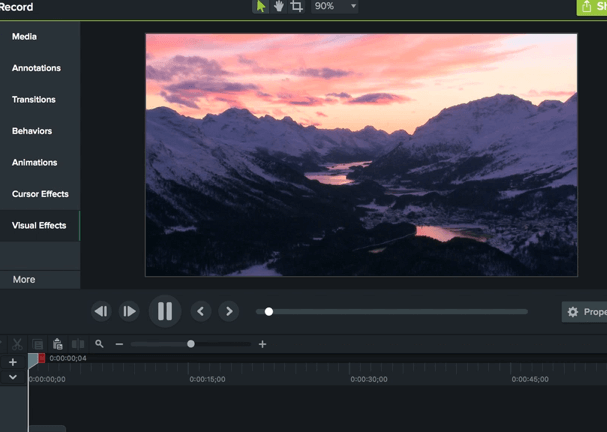Click the playback scrubber bar
Viewport: 607px width, 432px height.
pos(392,312)
